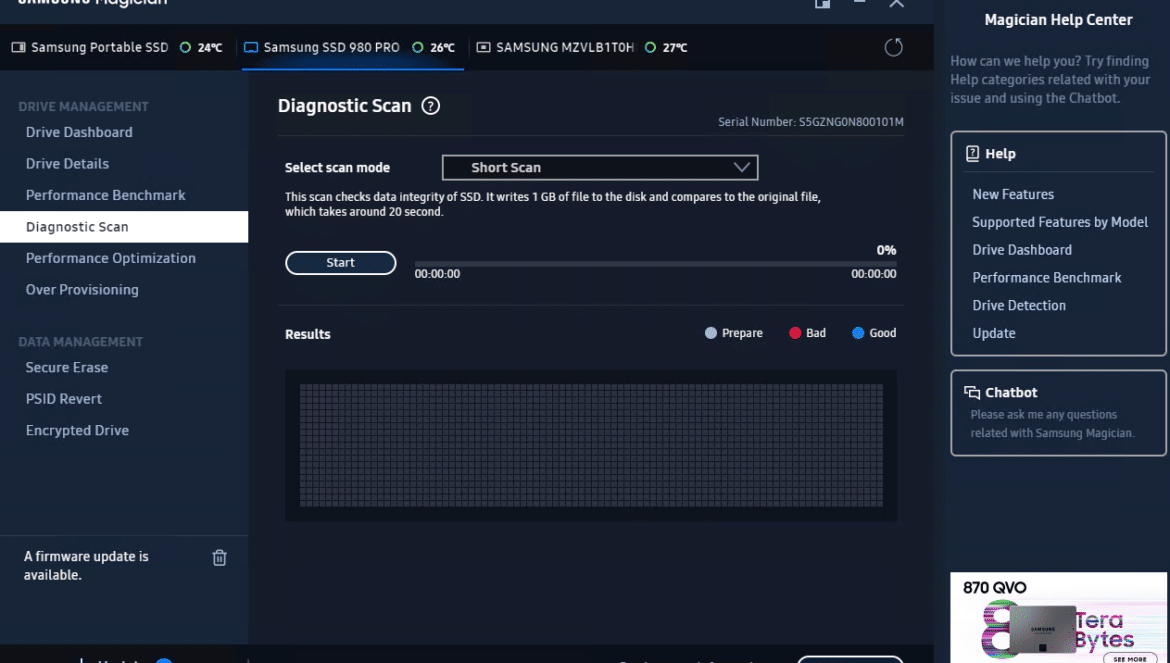Click the "Magician Help Center" title
Viewport: 1170px width, 663px height.
click(1058, 20)
